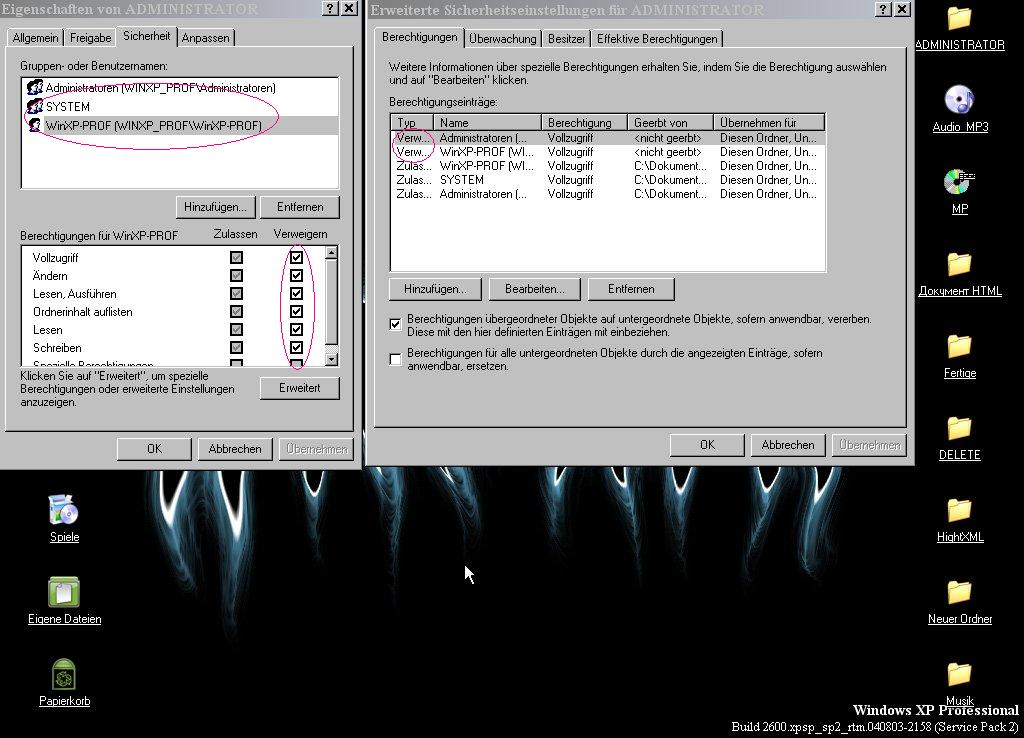Click the permissions list scroll-down arrow

click(x=331, y=359)
